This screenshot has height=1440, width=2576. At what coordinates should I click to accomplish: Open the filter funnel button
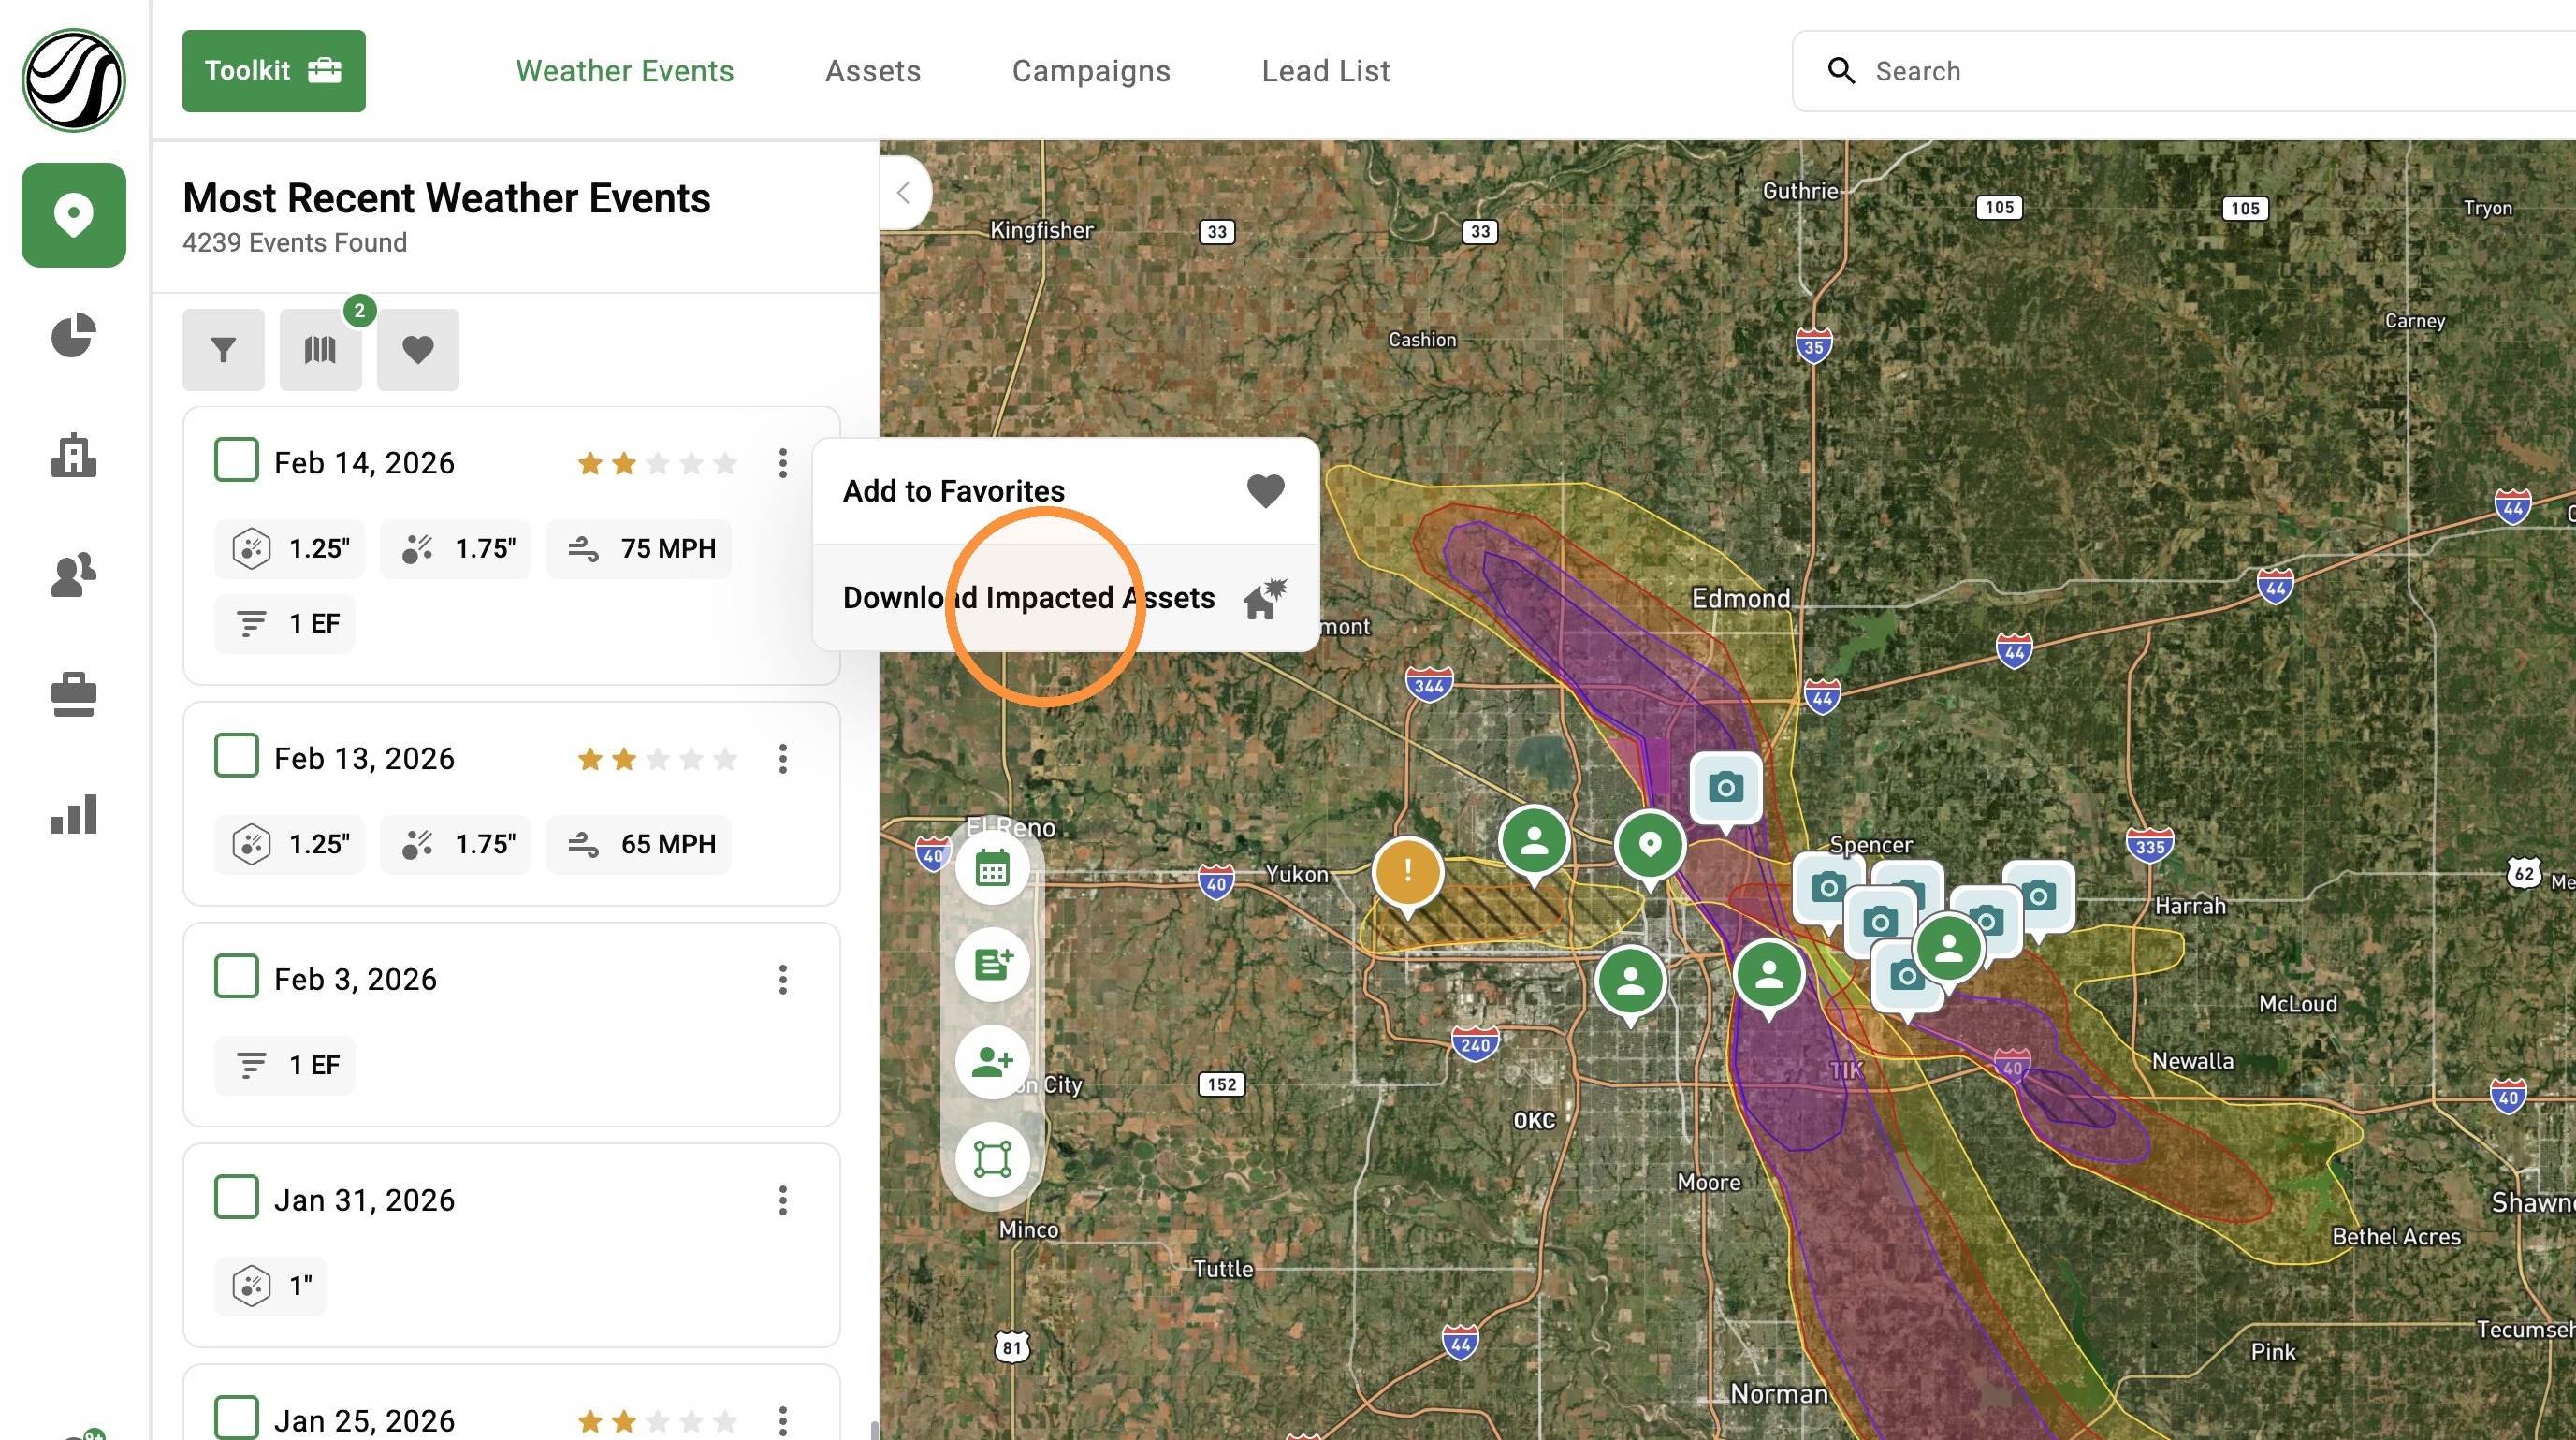[223, 349]
